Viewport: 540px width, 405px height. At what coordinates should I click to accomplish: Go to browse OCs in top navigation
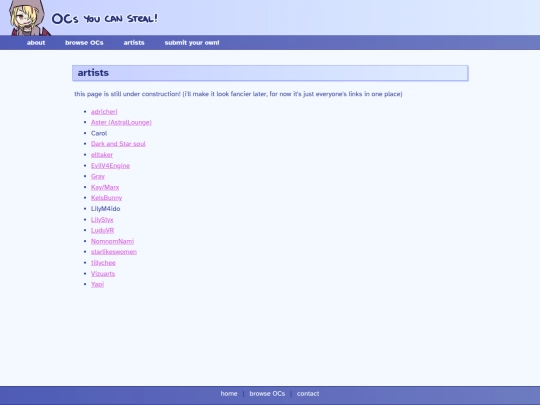(x=84, y=43)
